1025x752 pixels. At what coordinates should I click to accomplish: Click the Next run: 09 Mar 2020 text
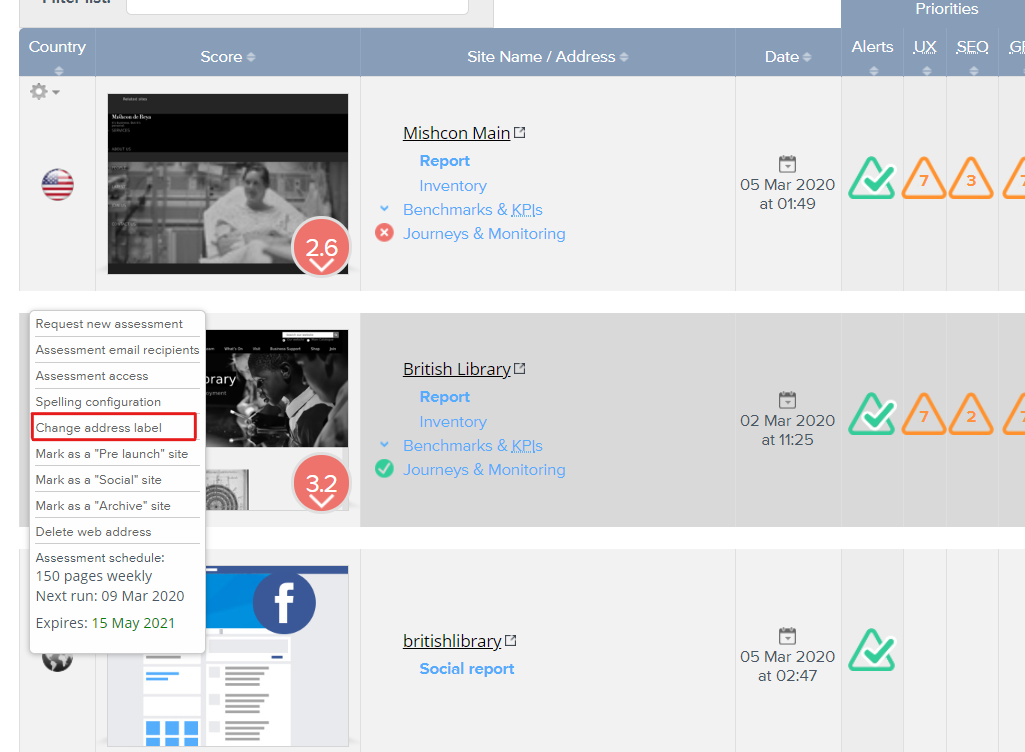click(x=110, y=596)
